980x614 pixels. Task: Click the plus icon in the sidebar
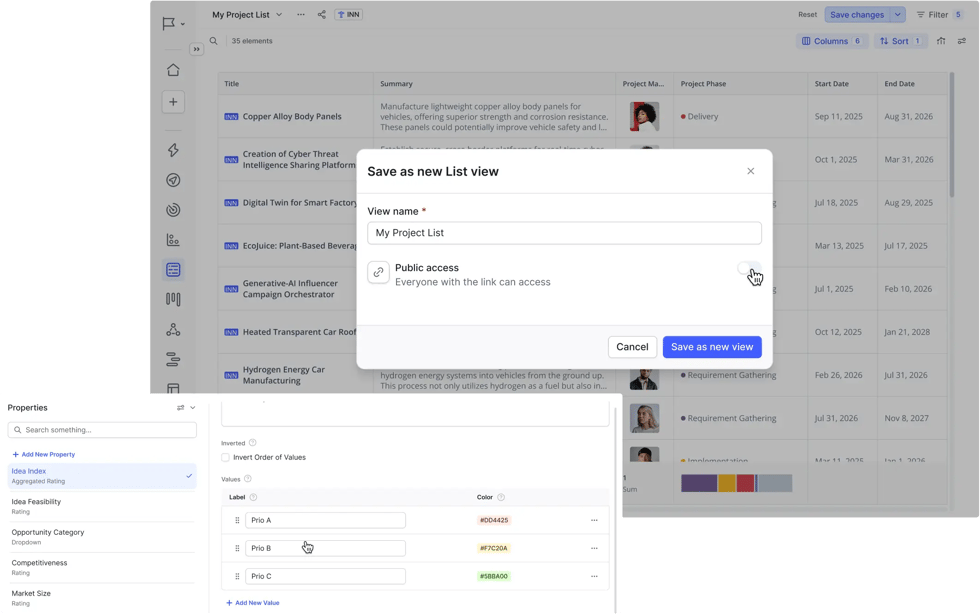pos(173,102)
